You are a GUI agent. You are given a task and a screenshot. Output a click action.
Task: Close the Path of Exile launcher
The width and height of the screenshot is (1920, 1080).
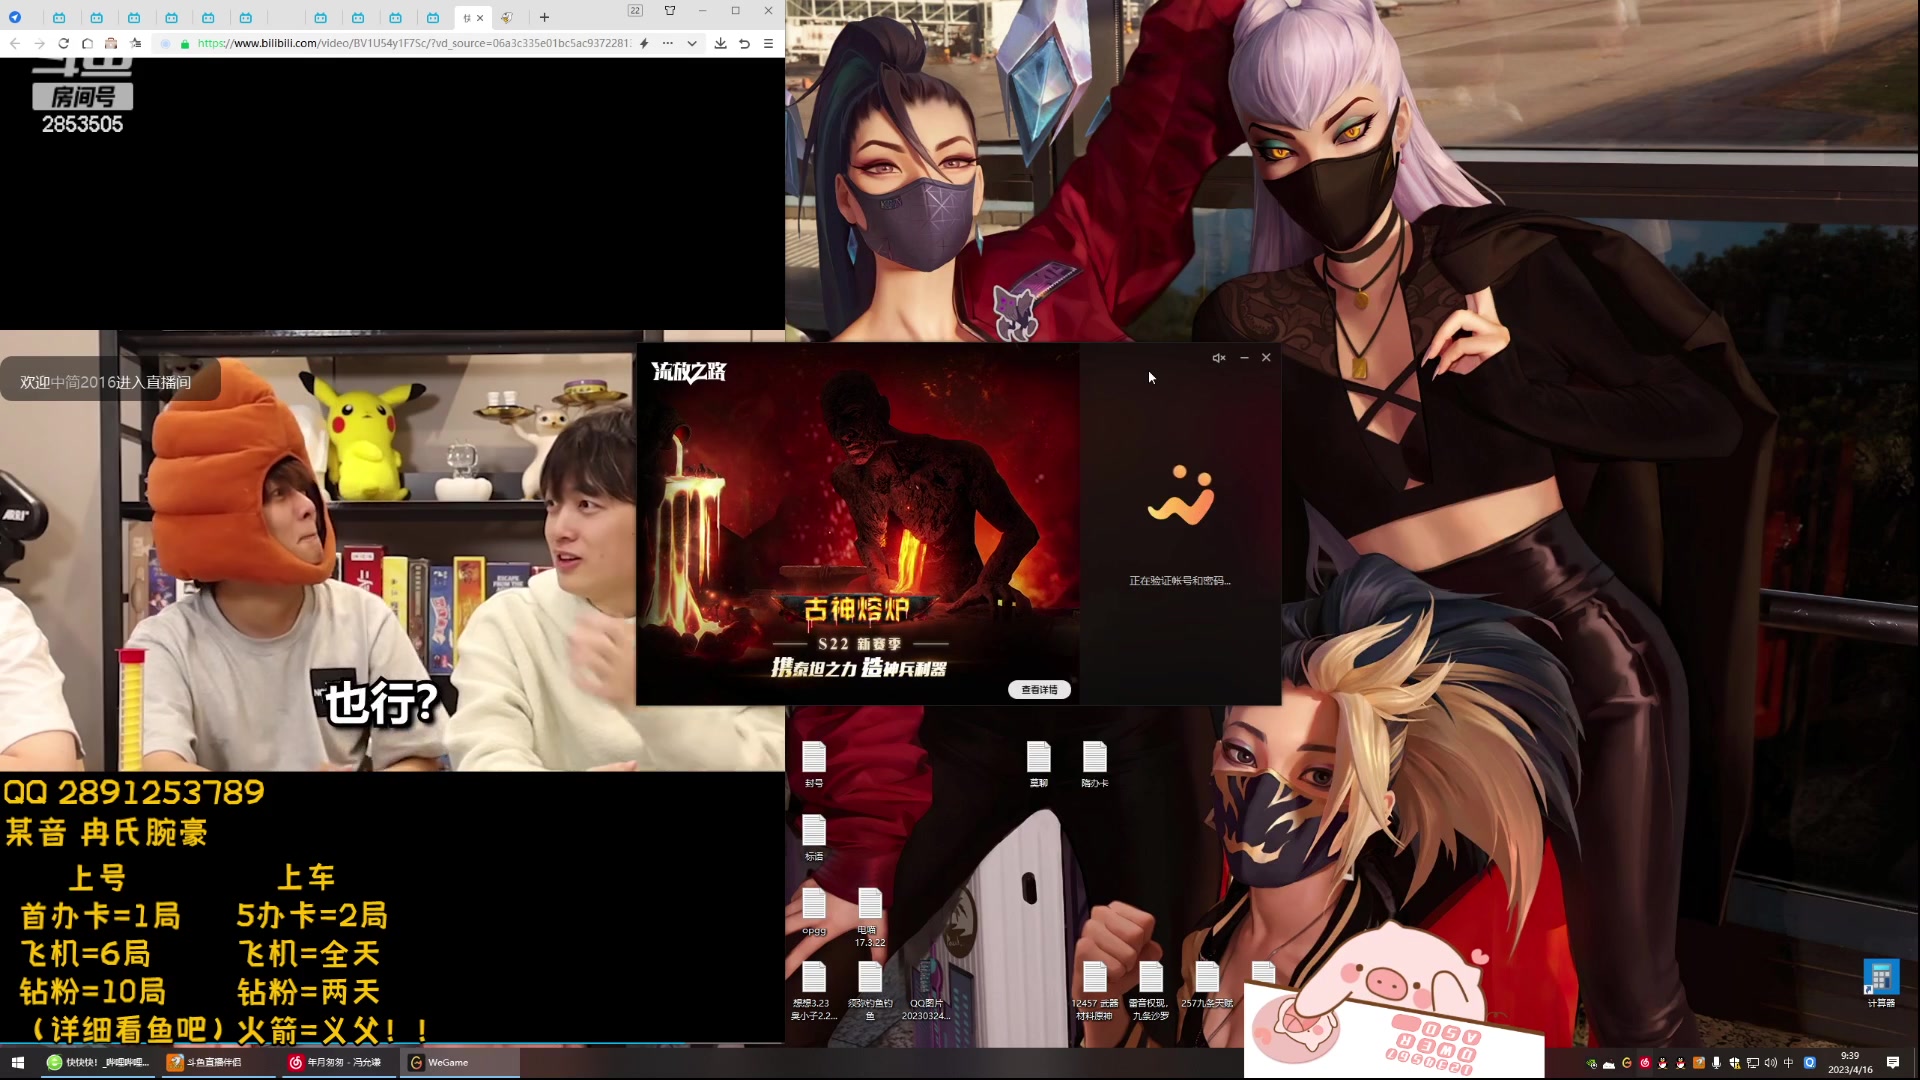(x=1266, y=357)
